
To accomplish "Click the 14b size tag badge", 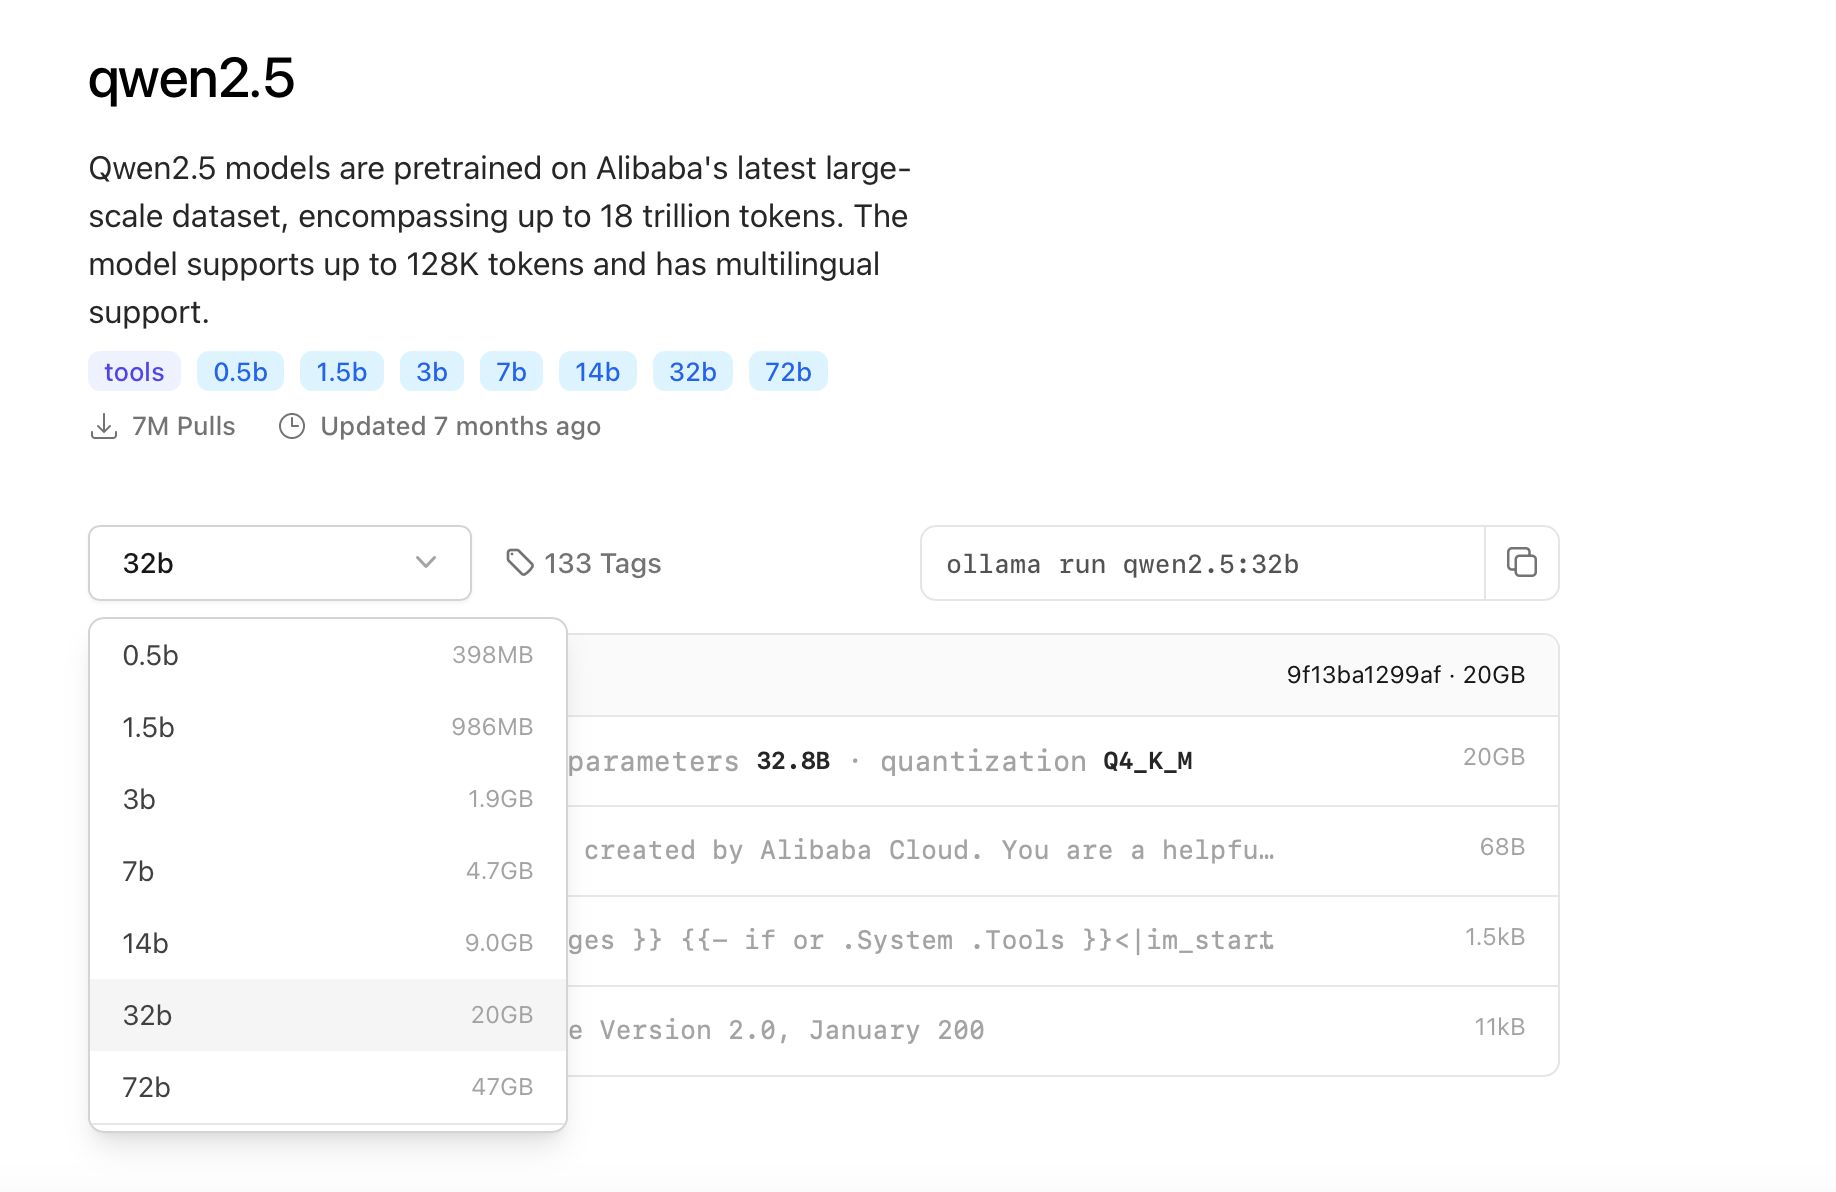I will click(x=597, y=372).
